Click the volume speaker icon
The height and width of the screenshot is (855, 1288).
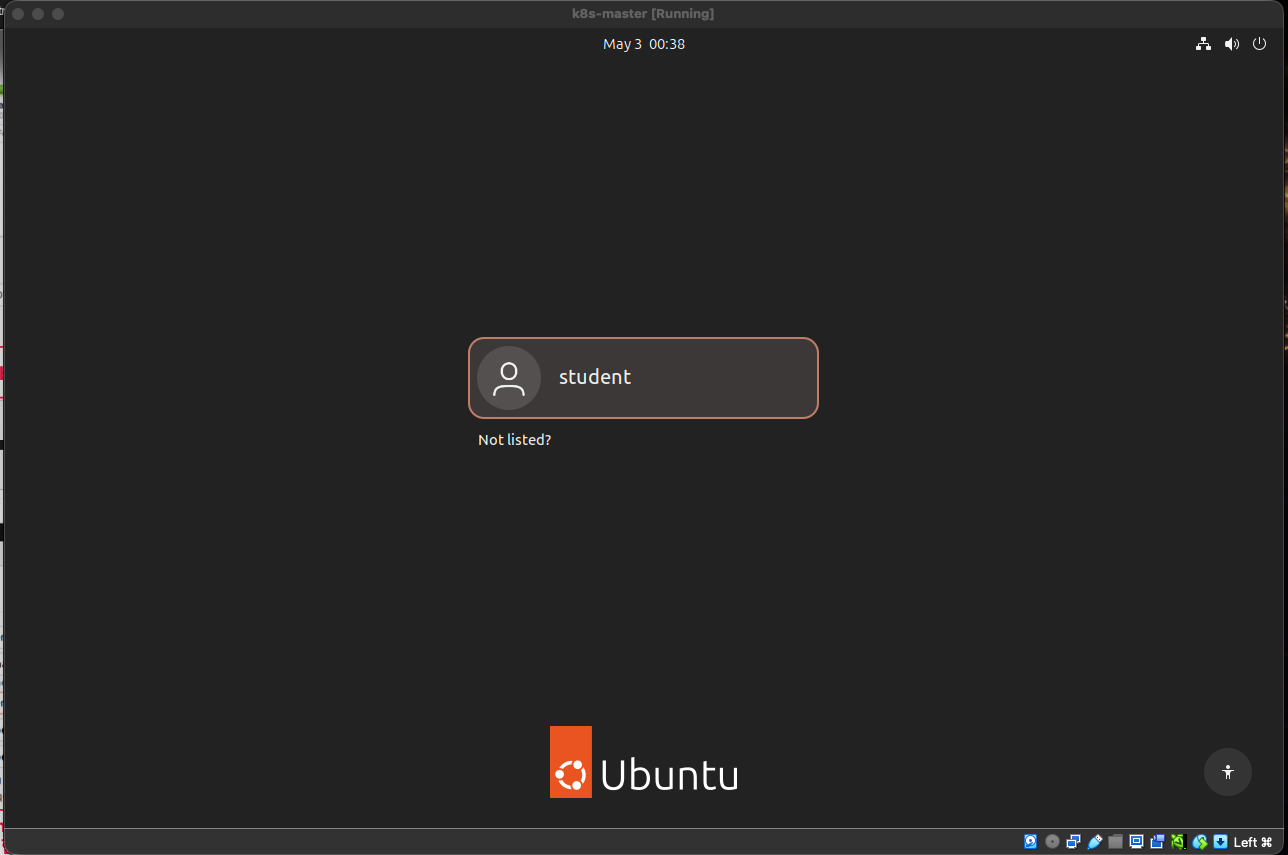click(x=1232, y=44)
